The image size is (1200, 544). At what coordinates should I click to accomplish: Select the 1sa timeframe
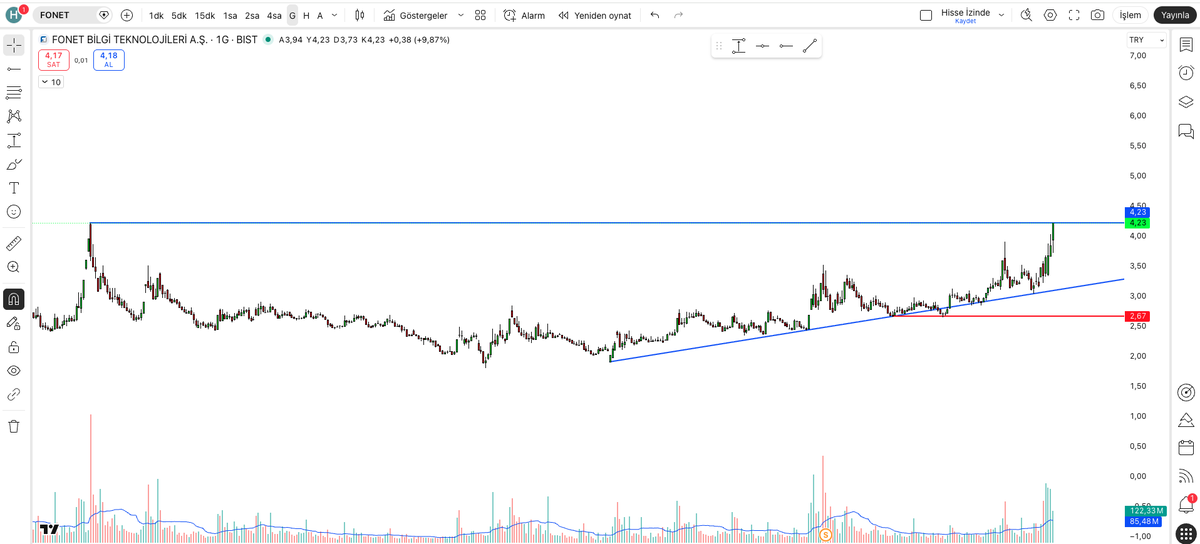point(230,15)
